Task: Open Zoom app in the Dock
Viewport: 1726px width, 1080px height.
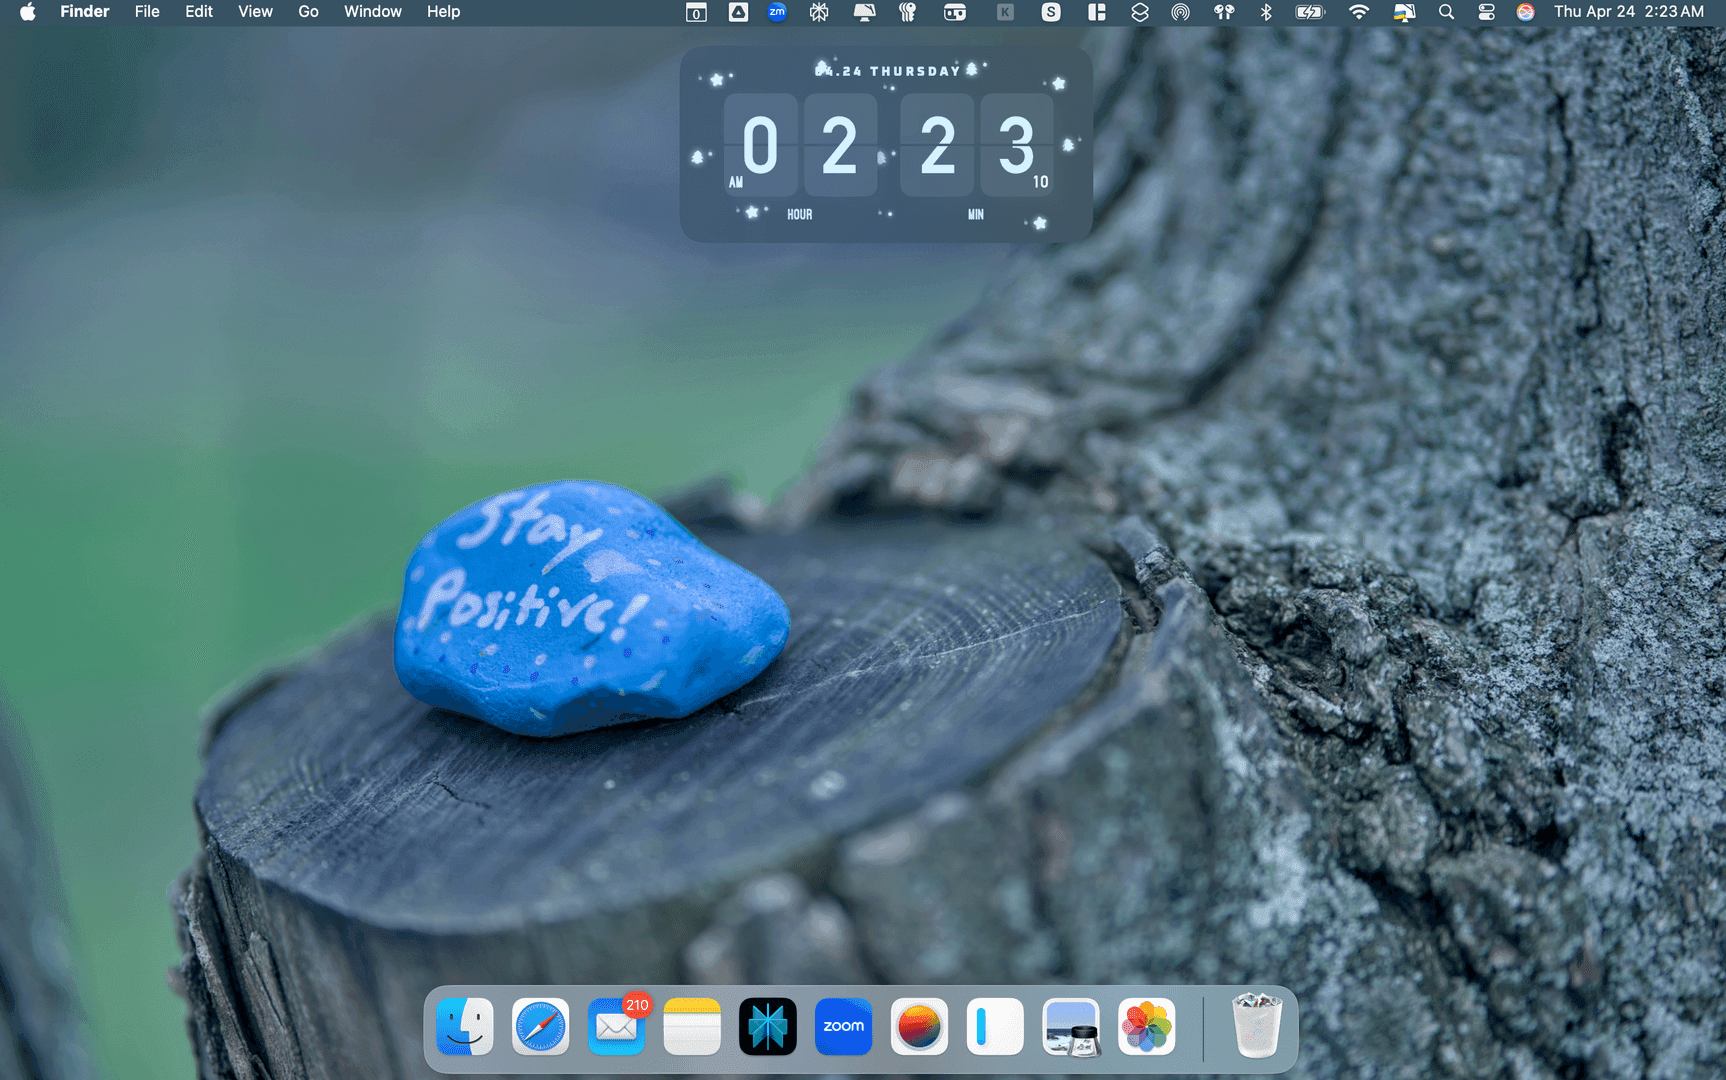Action: [844, 1026]
